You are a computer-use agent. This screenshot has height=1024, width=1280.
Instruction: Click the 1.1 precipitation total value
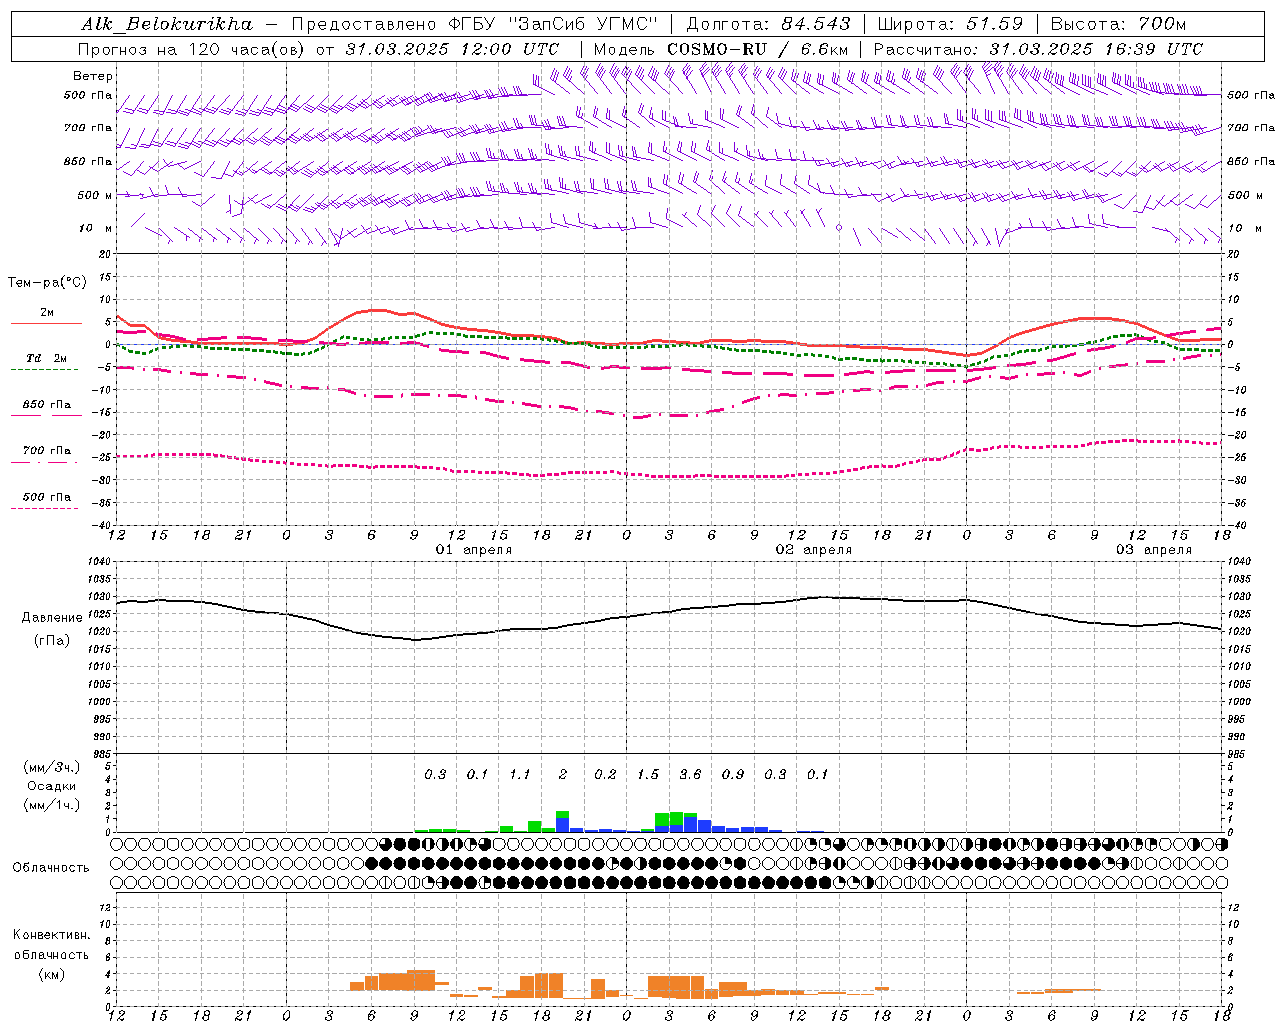(x=520, y=774)
